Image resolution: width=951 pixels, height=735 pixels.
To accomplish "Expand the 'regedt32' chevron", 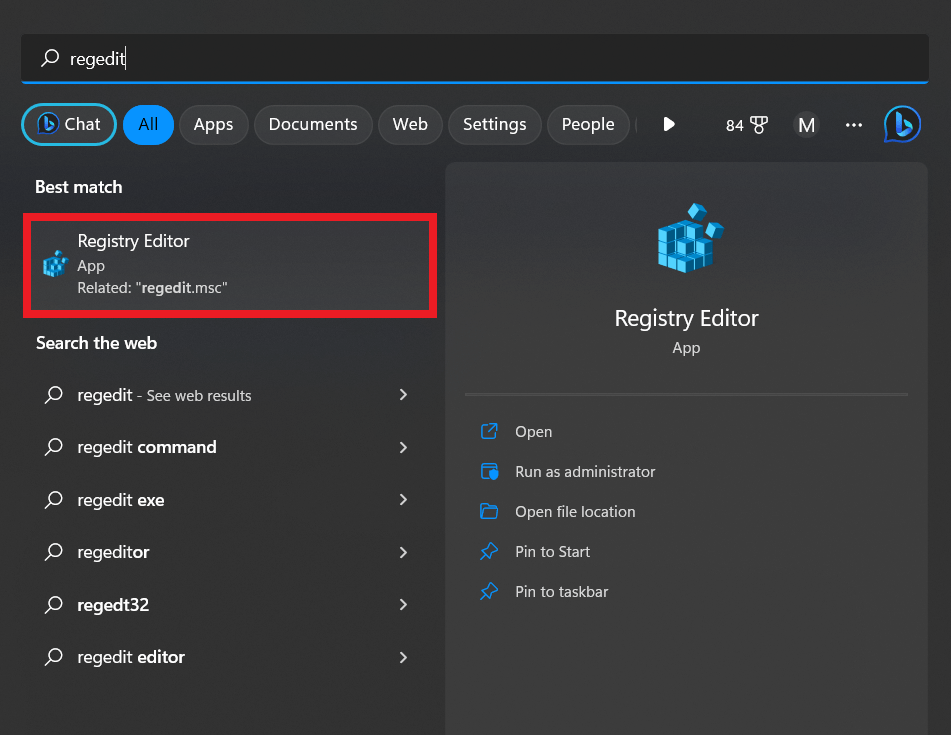I will [403, 605].
